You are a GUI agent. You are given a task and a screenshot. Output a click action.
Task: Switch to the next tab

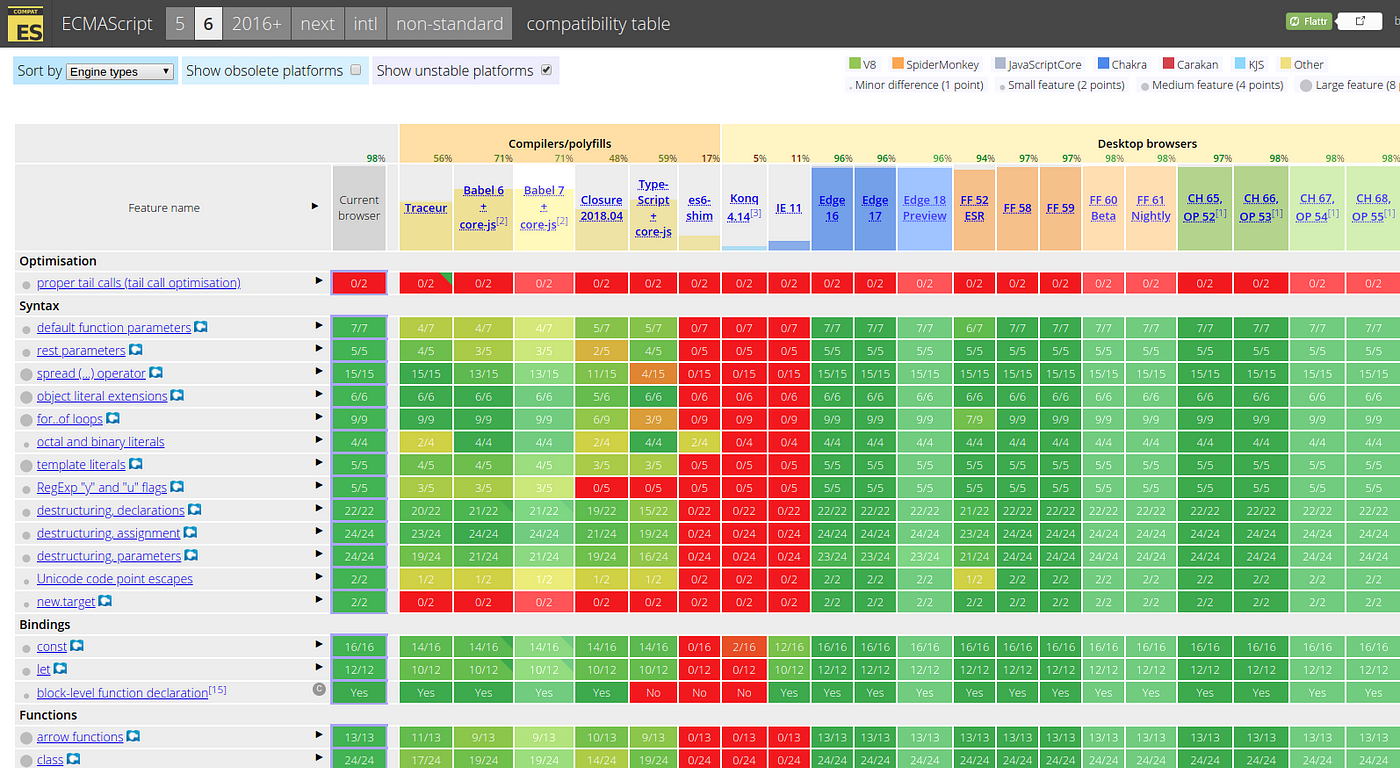coord(317,24)
